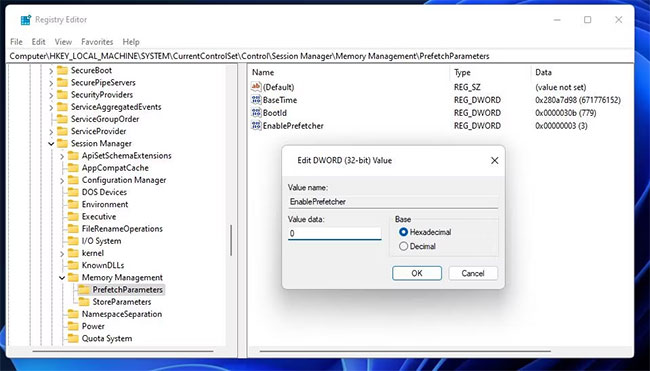Open the Help menu
Image resolution: width=650 pixels, height=371 pixels.
pyautogui.click(x=131, y=42)
